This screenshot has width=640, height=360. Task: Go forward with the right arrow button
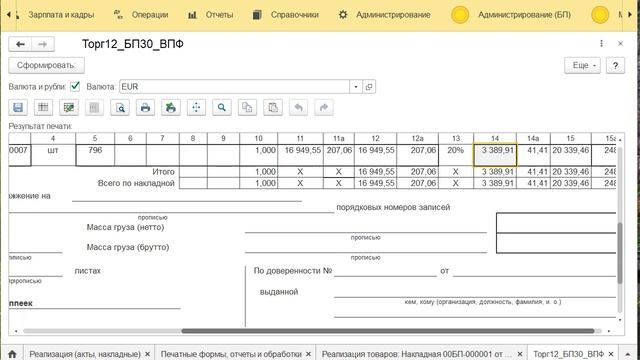click(x=43, y=44)
